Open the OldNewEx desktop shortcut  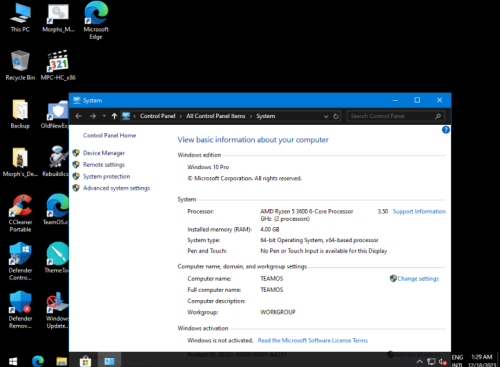[x=55, y=114]
